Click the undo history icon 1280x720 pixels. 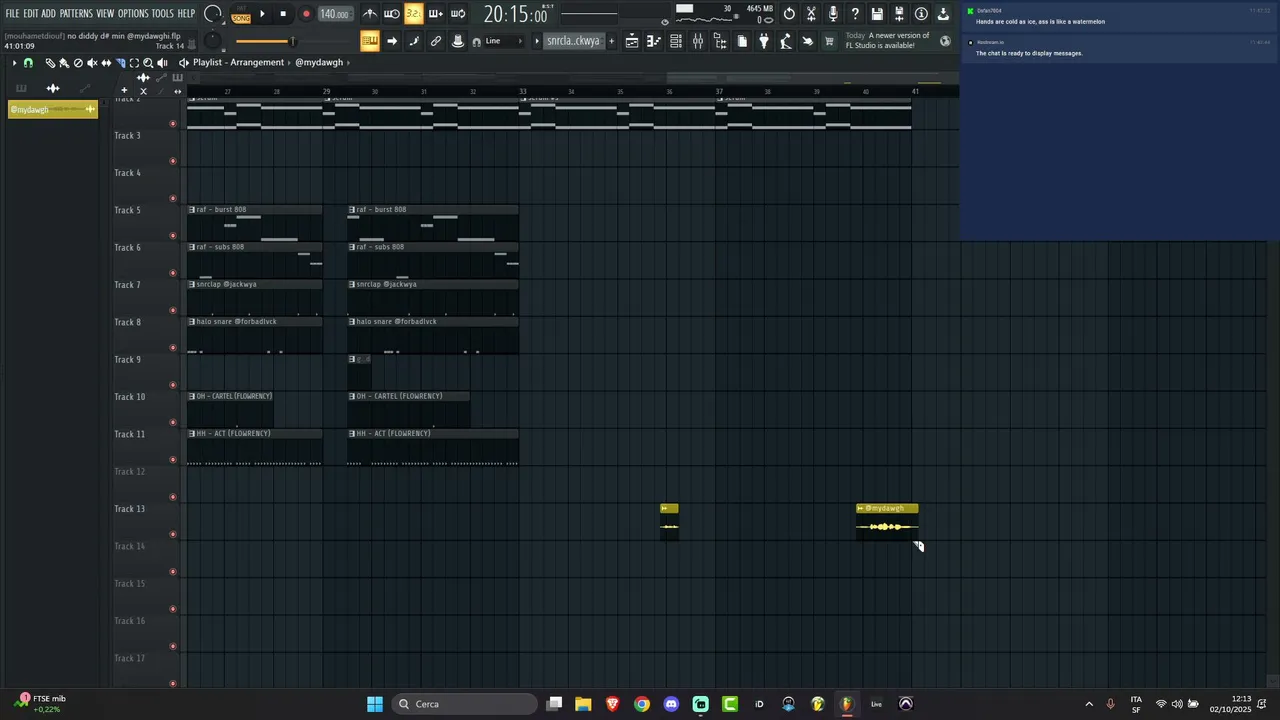789,14
